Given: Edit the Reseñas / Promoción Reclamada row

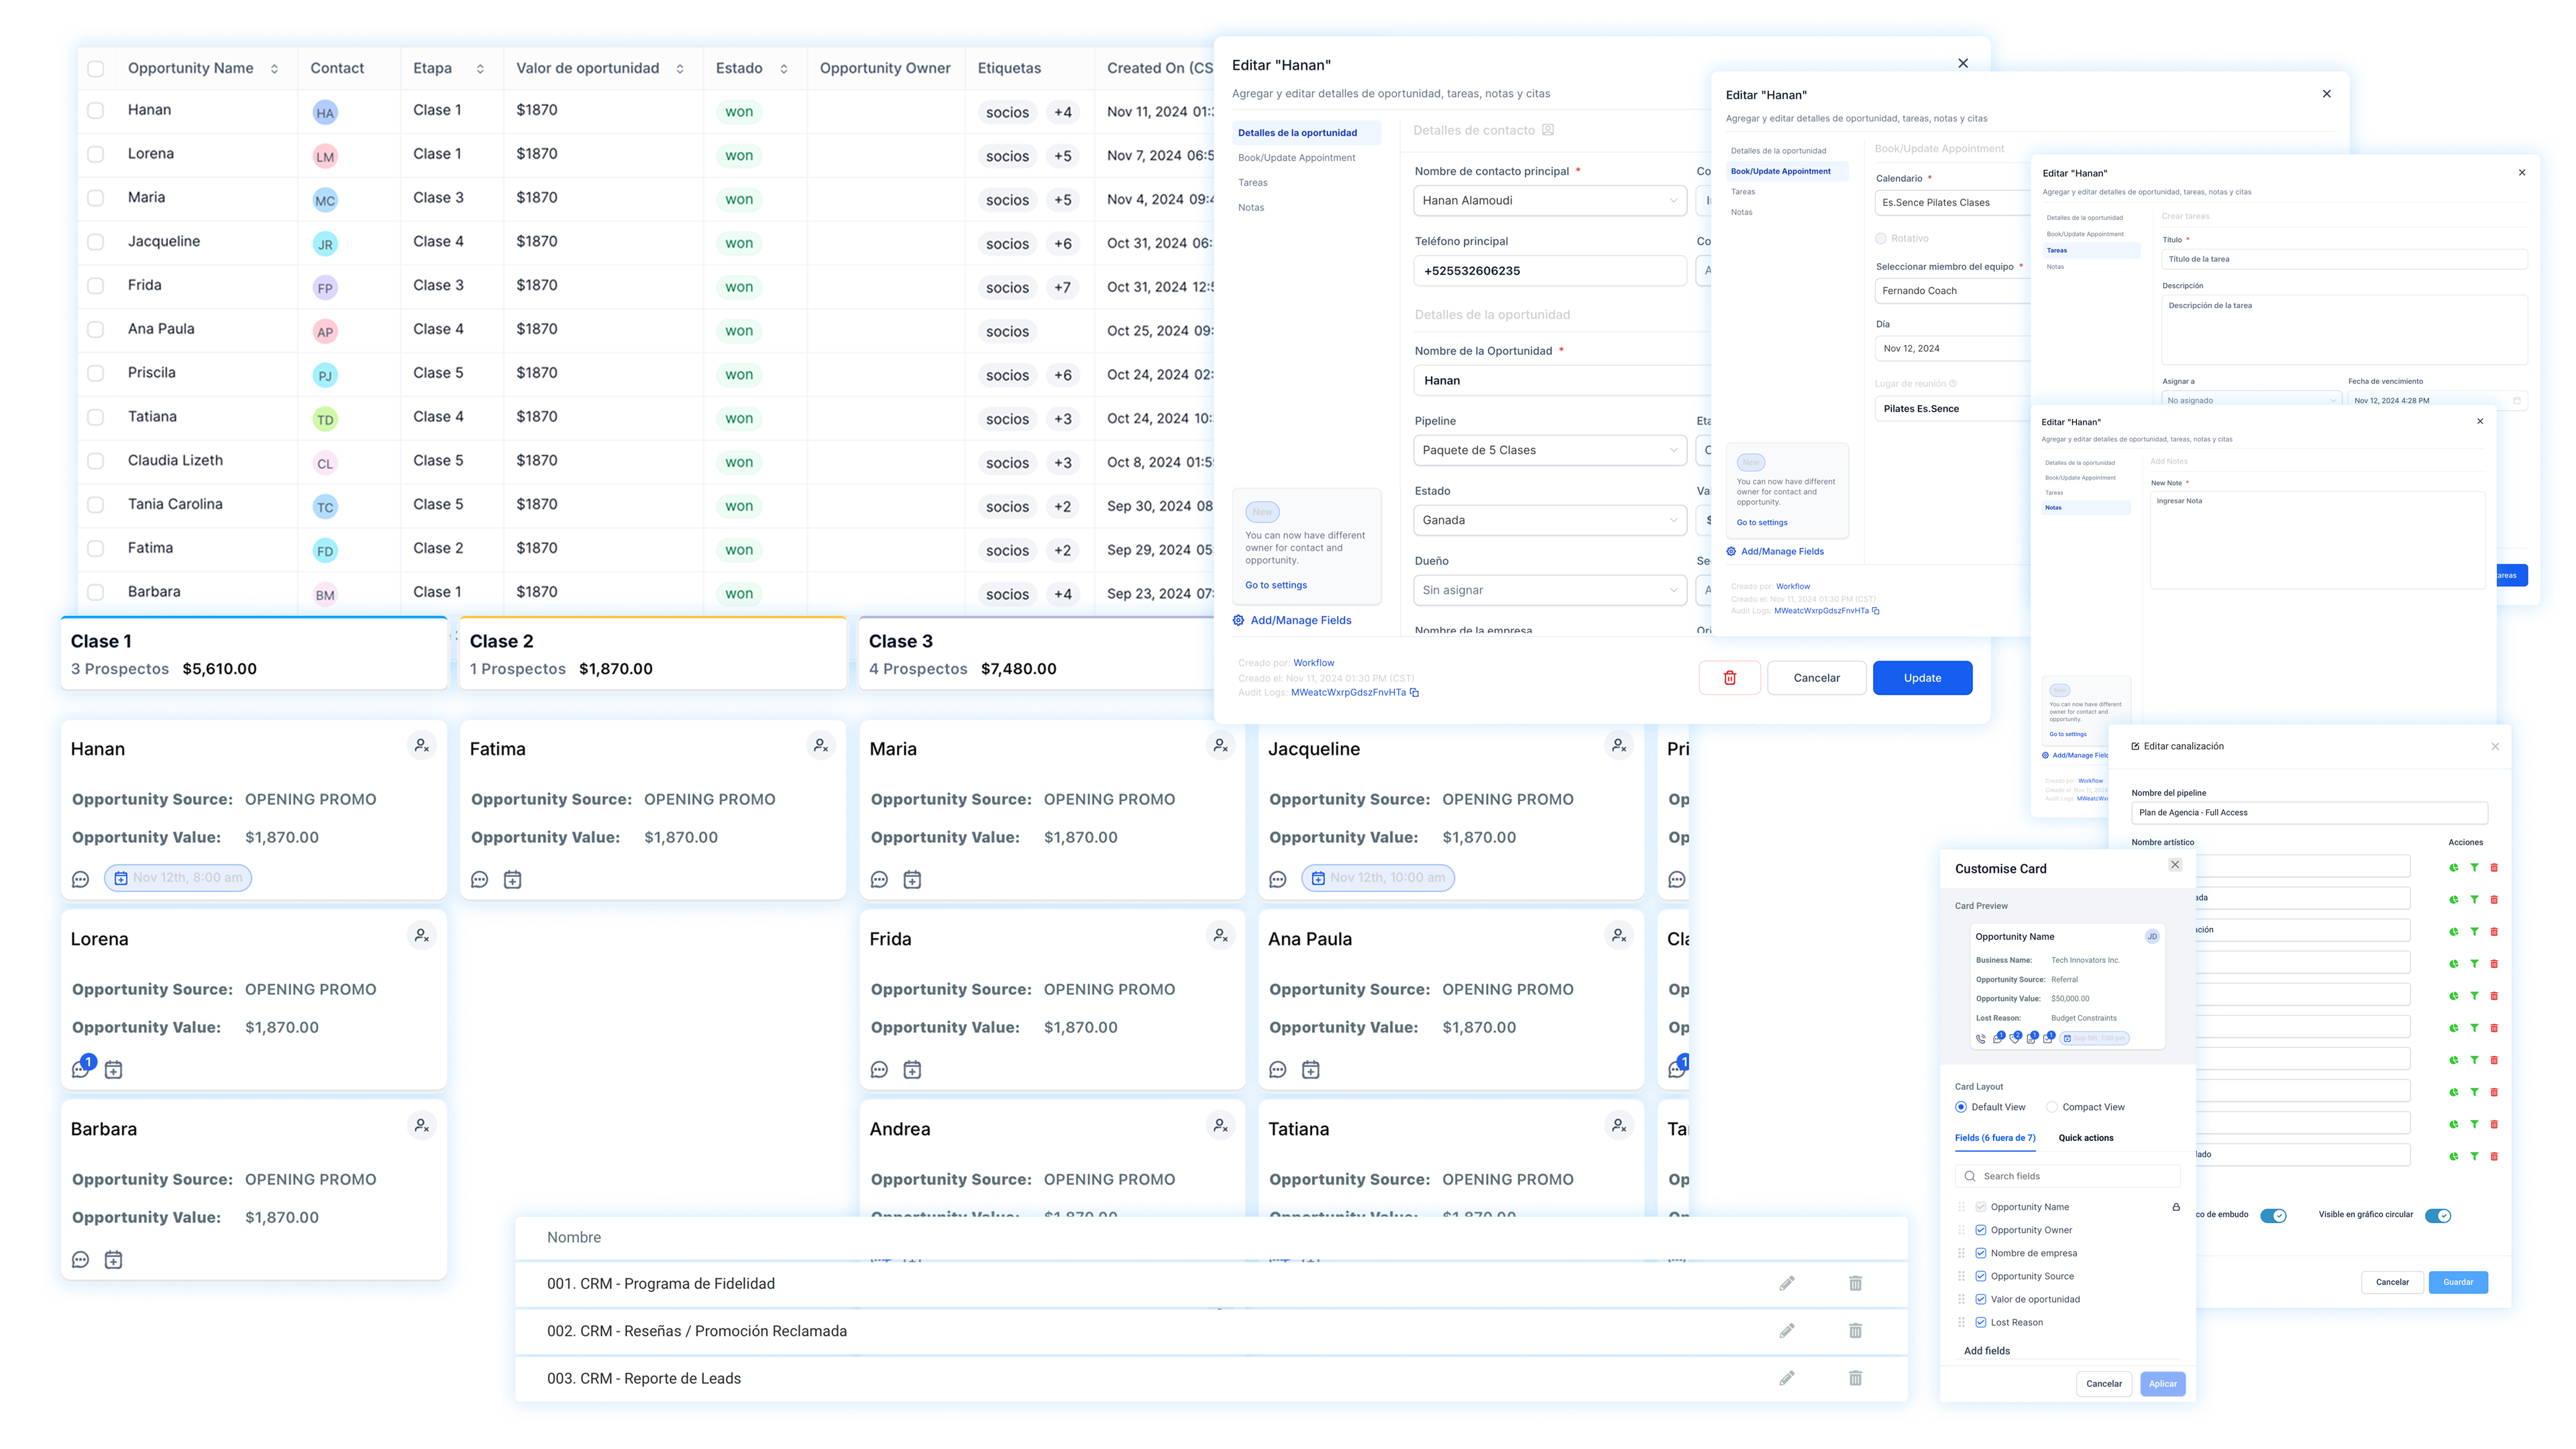Looking at the screenshot, I should [x=1787, y=1331].
